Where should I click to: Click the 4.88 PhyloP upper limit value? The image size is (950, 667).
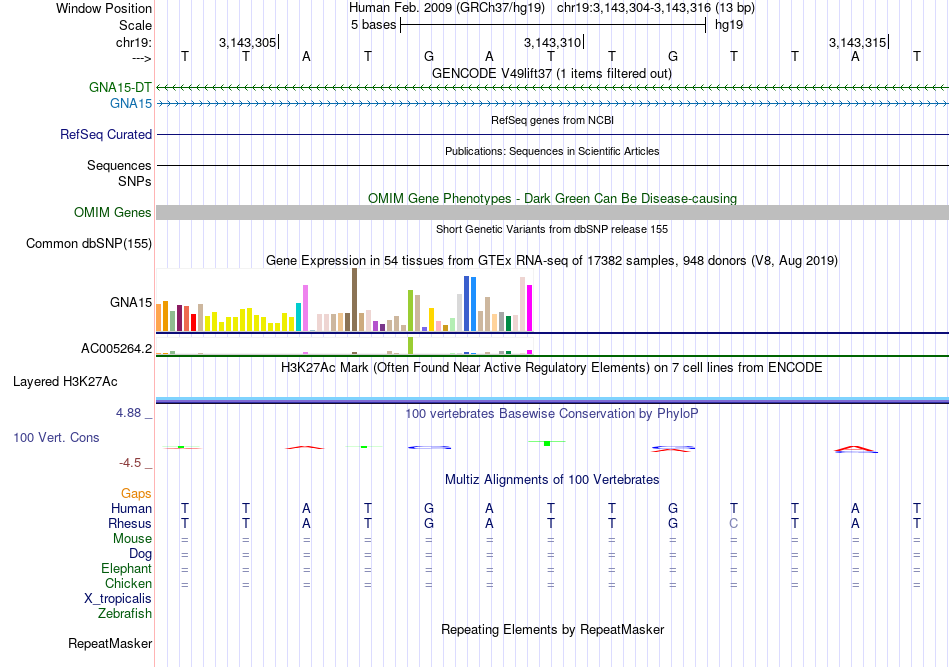coord(128,413)
